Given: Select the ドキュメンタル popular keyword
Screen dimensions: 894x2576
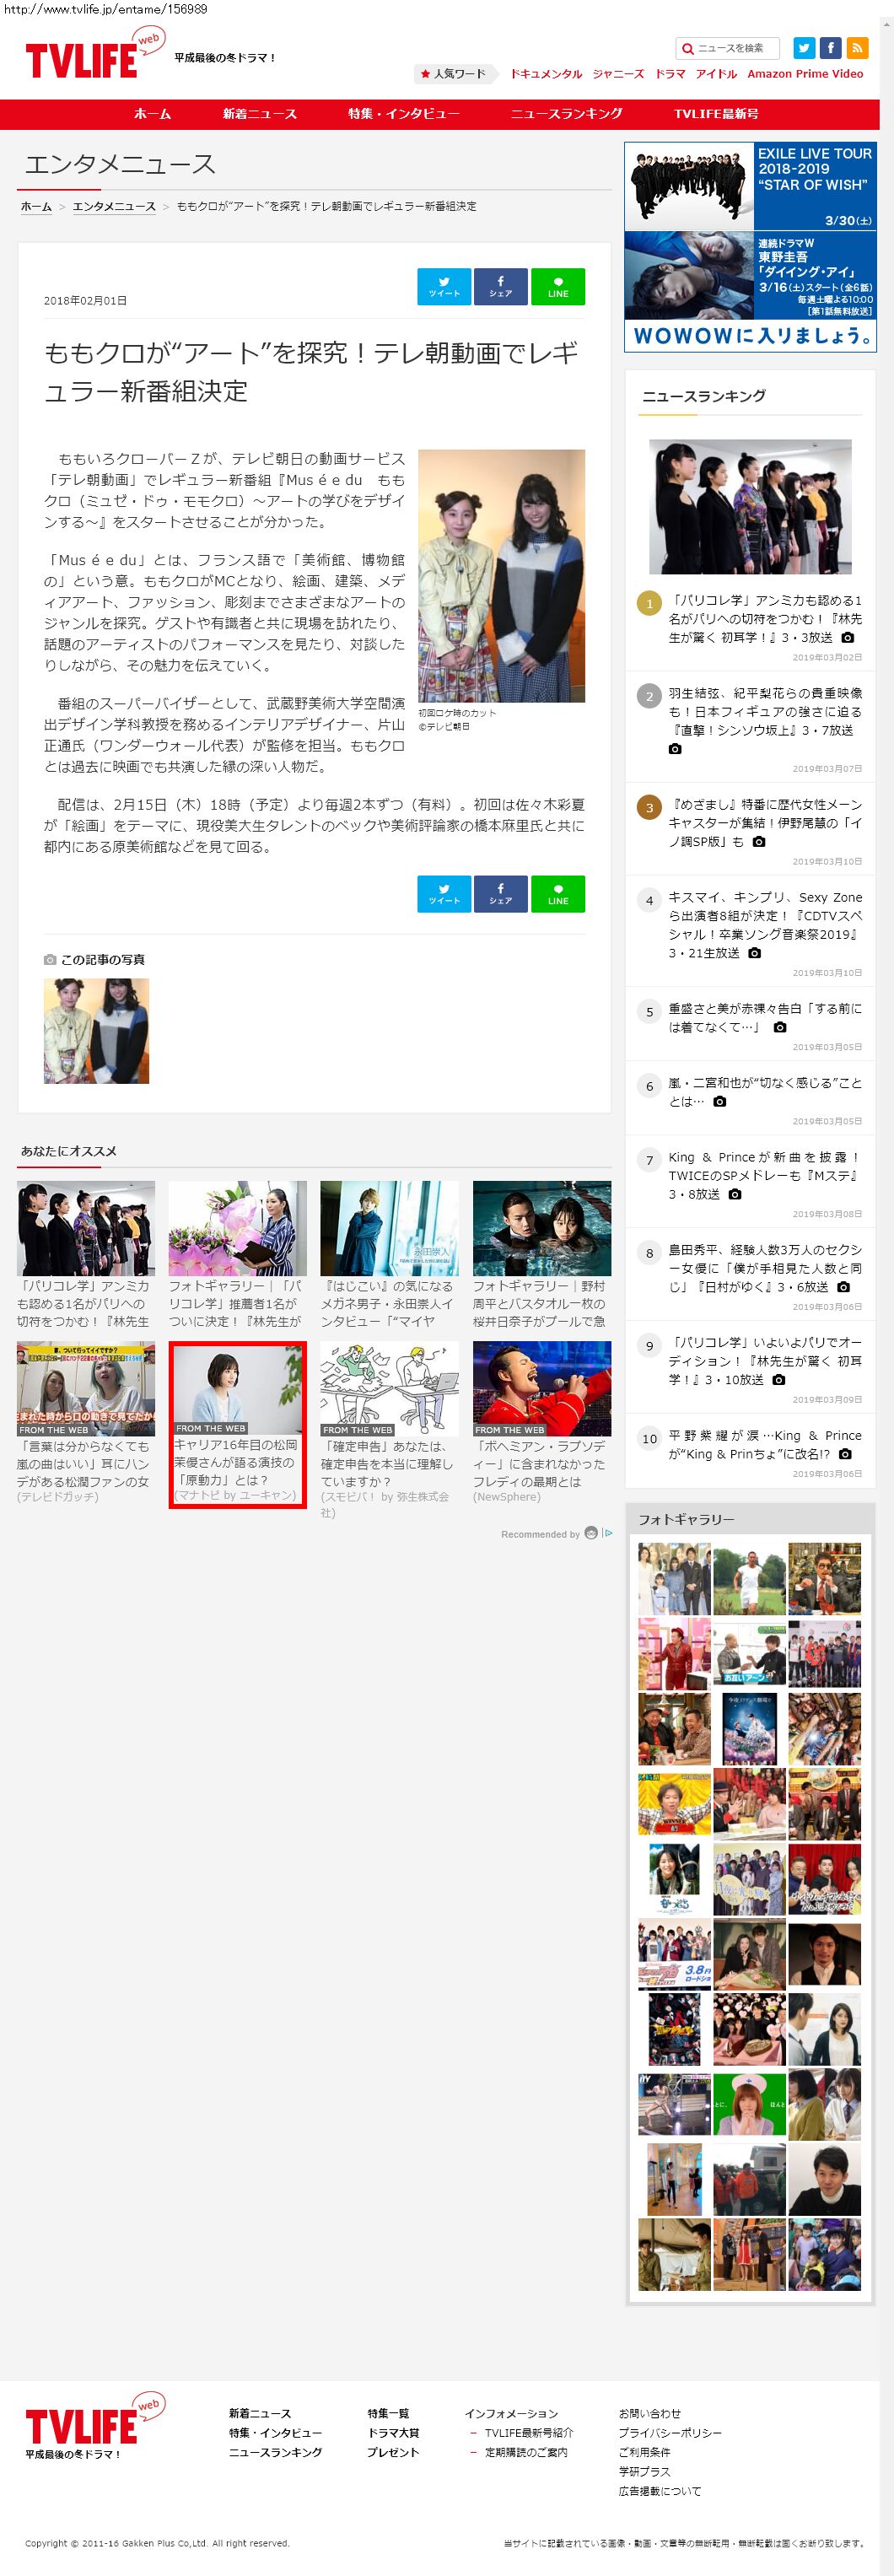Looking at the screenshot, I should pos(546,74).
